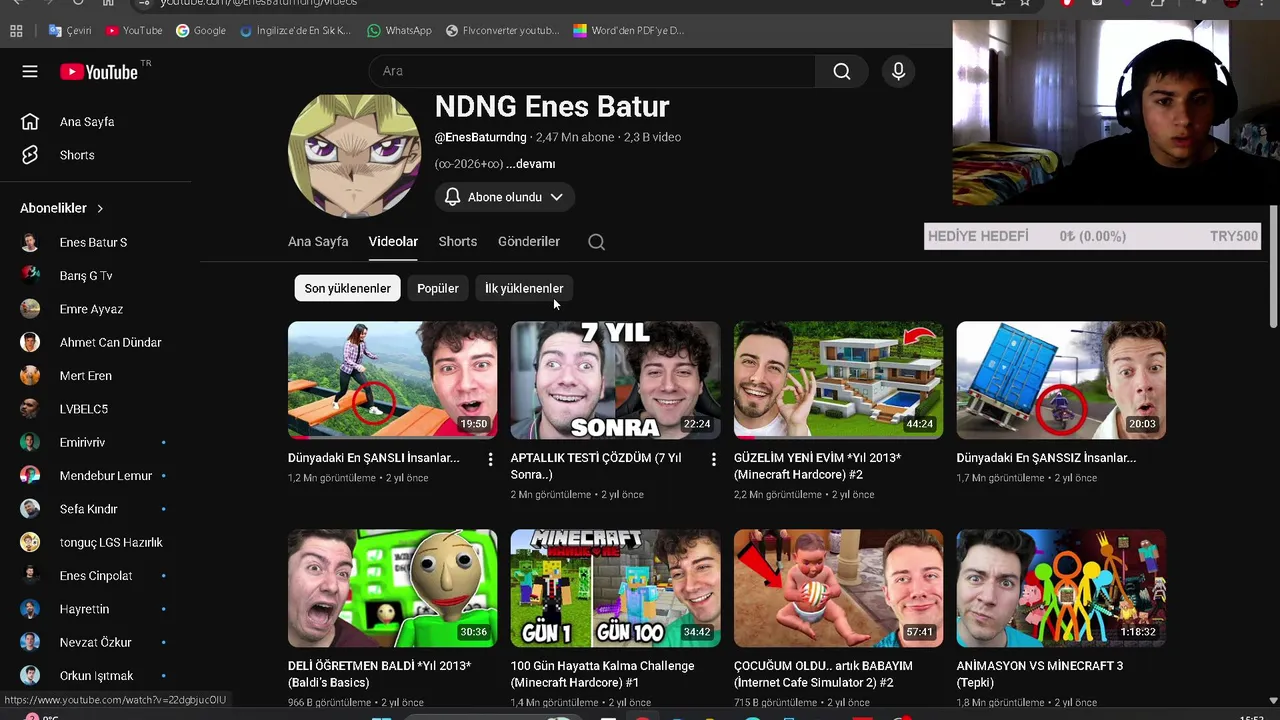Open İngilizce'de En Sık K... bookmark
Viewport: 1280px width, 720px height.
point(296,31)
